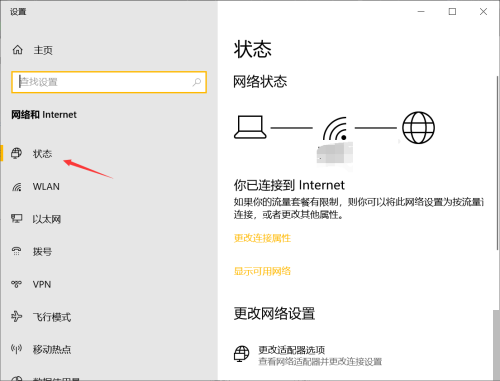The height and width of the screenshot is (381, 500).
Task: Click the Internet globe icon in diagram
Action: (x=418, y=128)
